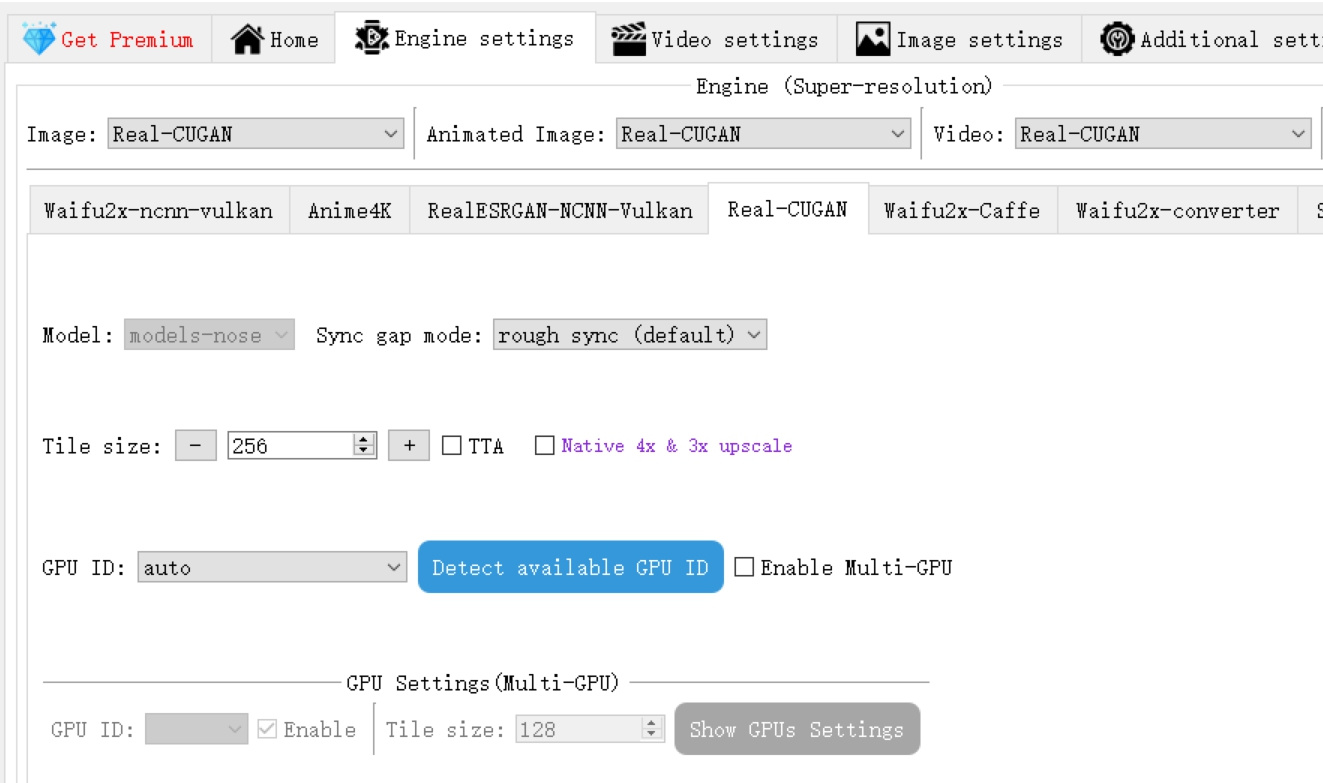The height and width of the screenshot is (783, 1323).
Task: Click the up arrow on the 256 tile size spinner
Action: pyautogui.click(x=365, y=440)
